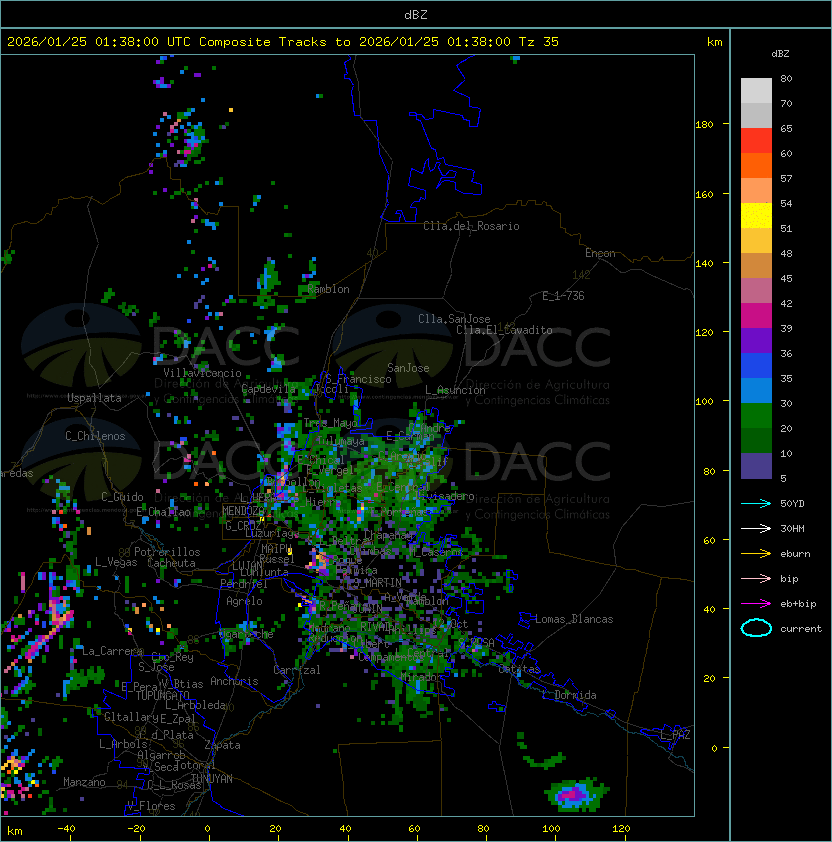Select the yellow eburn arrow icon
The height and width of the screenshot is (842, 832).
pyautogui.click(x=756, y=554)
